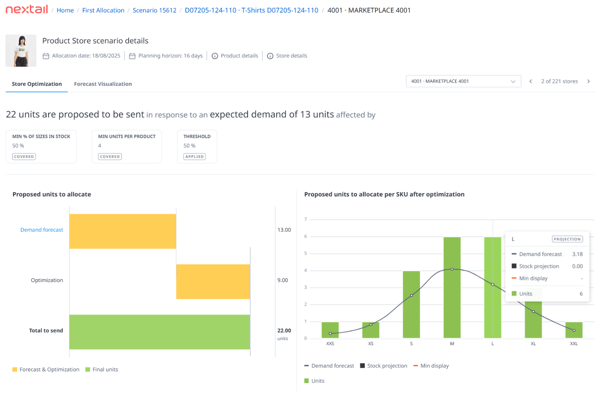The width and height of the screenshot is (602, 396).
Task: Switch to the Forecast Visualization tab
Action: click(x=103, y=84)
